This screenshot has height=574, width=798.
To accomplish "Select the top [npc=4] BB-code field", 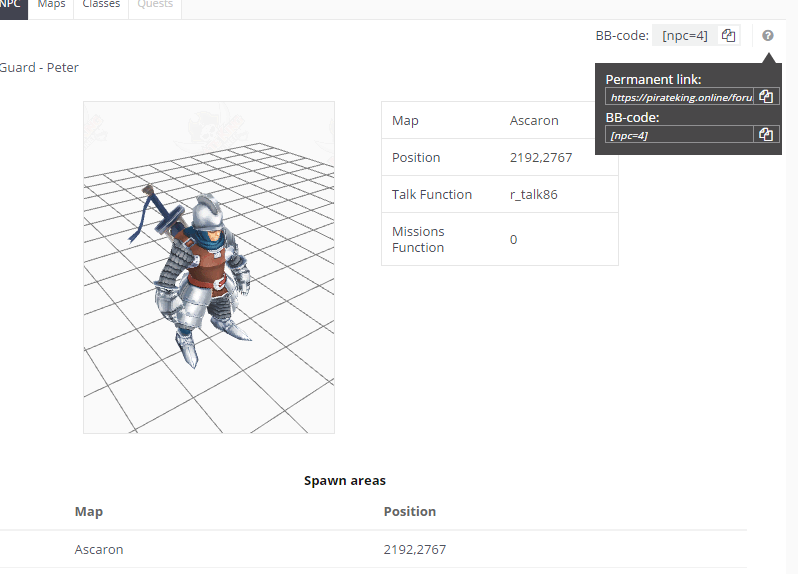I will tap(685, 36).
